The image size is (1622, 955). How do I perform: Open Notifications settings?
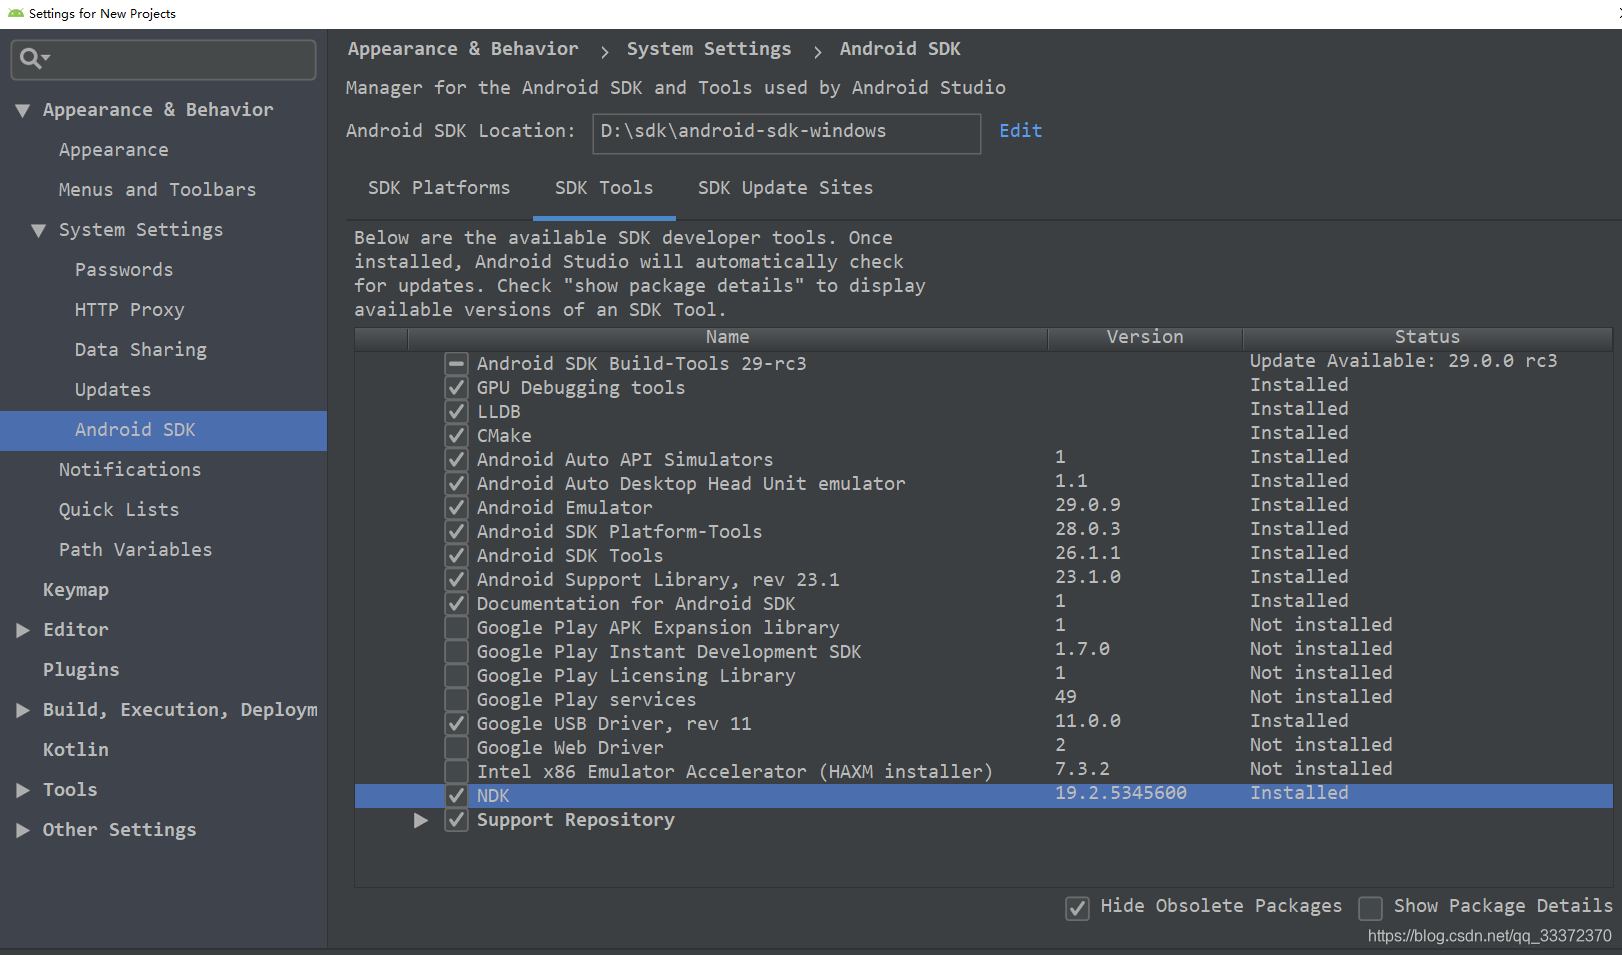pyautogui.click(x=129, y=470)
